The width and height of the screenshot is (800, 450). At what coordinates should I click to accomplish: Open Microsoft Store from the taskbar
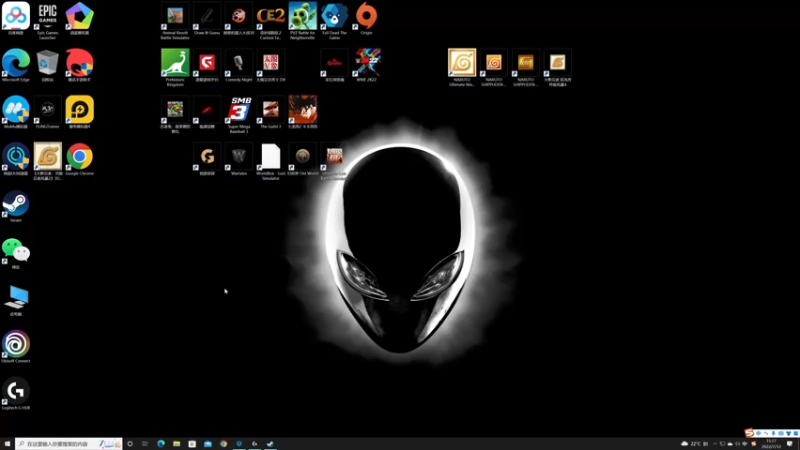(x=192, y=444)
